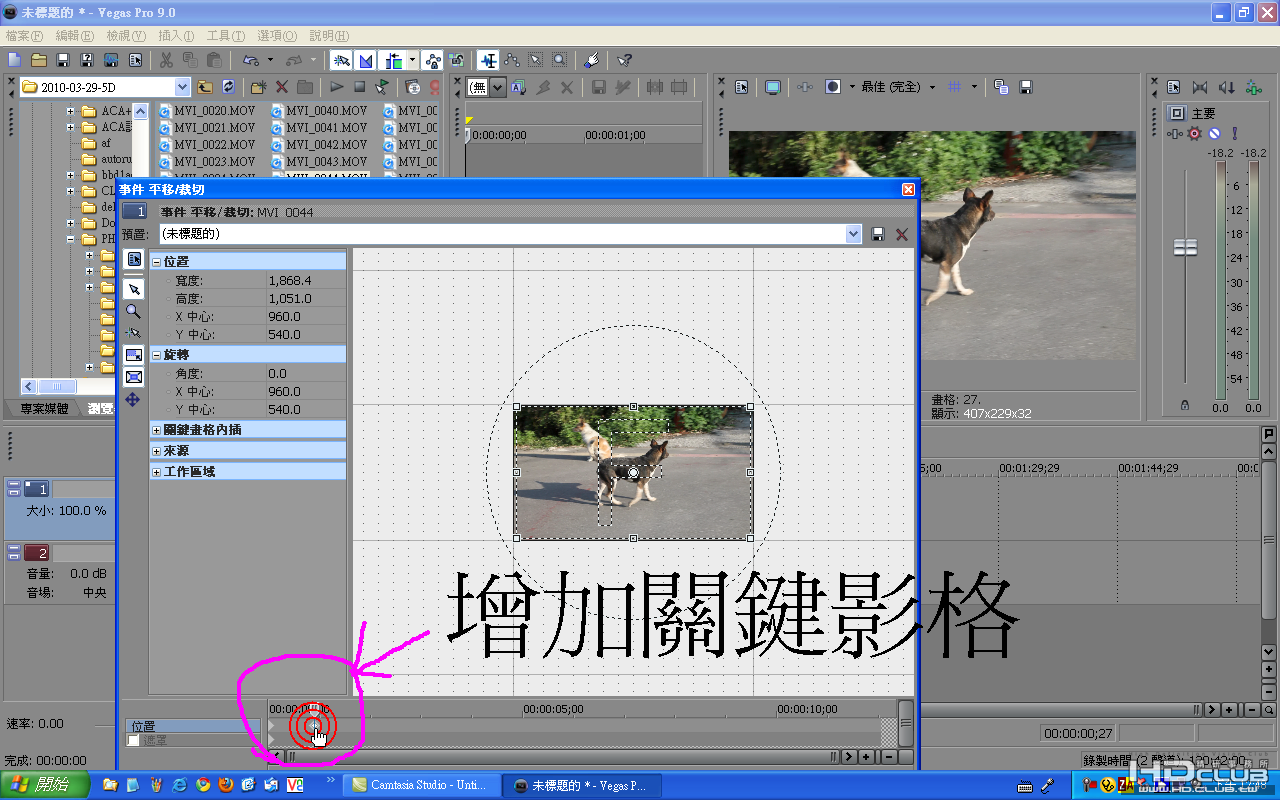Delete preset using the red X icon
The height and width of the screenshot is (800, 1280).
tap(902, 234)
